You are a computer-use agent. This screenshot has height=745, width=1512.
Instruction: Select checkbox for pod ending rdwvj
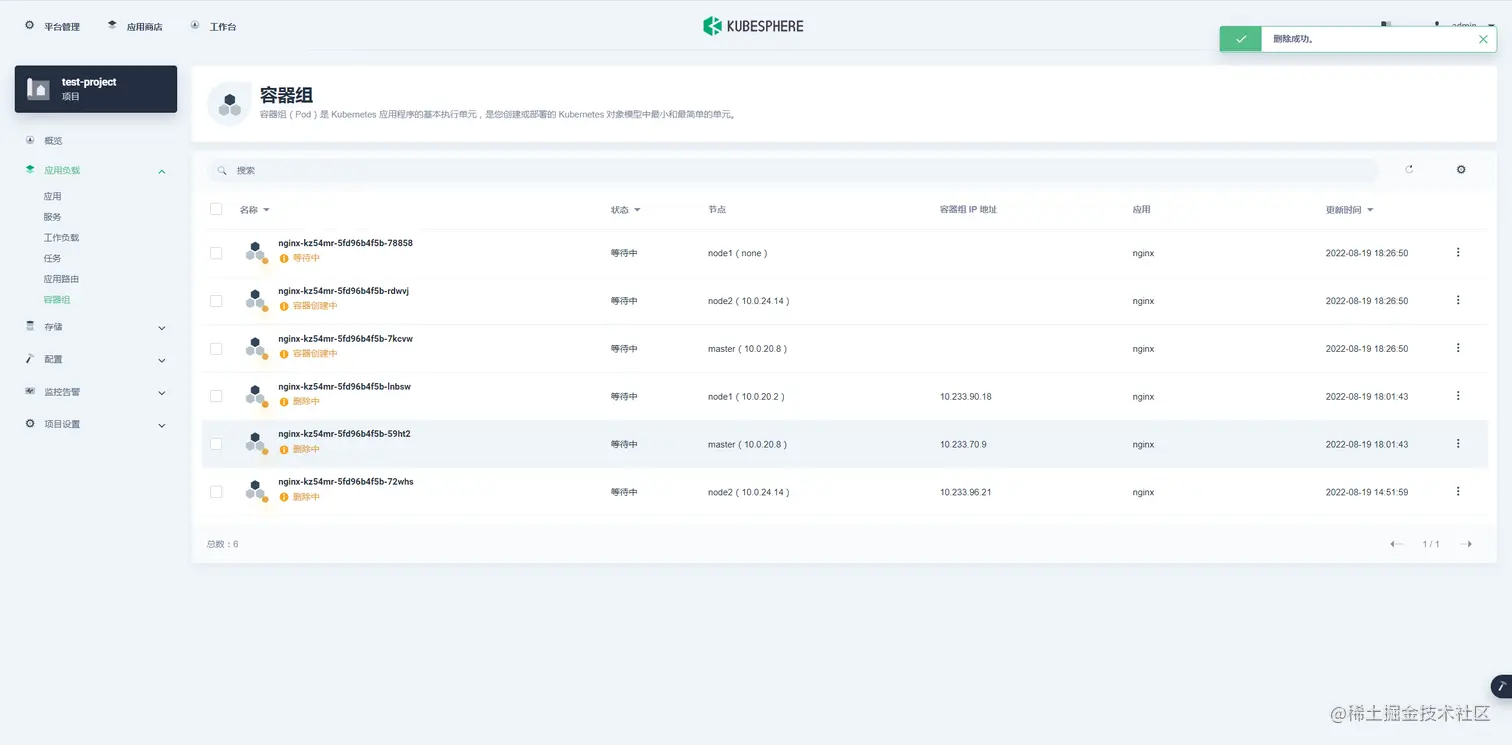pos(216,301)
